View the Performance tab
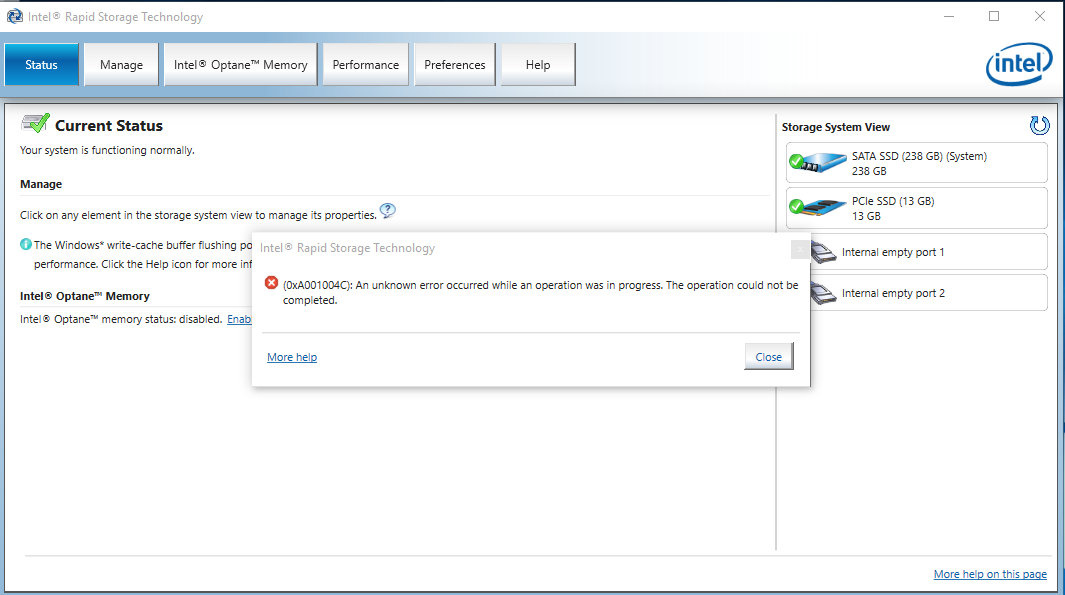The height and width of the screenshot is (595, 1065). (x=365, y=64)
